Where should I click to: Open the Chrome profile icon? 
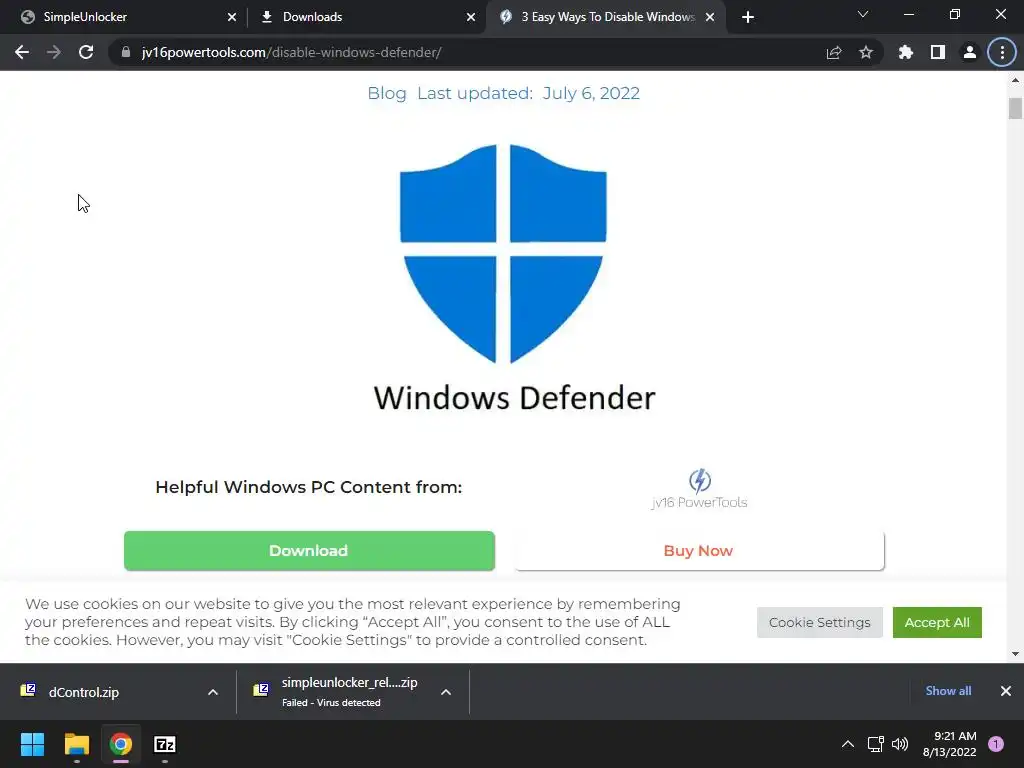point(970,52)
